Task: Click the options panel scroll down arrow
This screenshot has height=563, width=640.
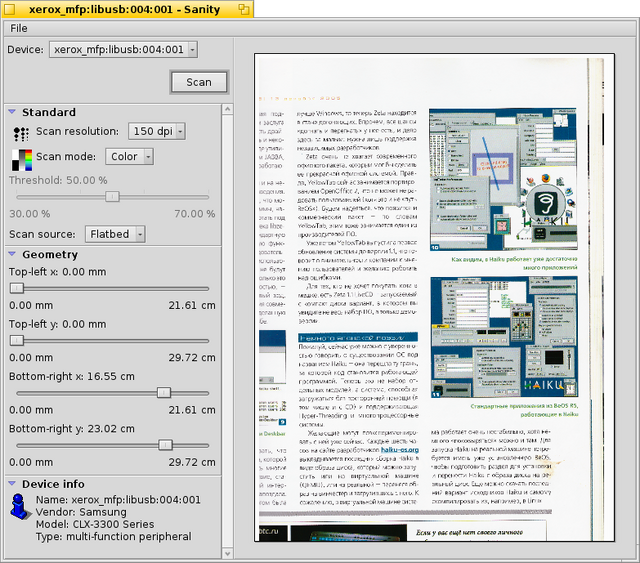Action: click(x=228, y=554)
